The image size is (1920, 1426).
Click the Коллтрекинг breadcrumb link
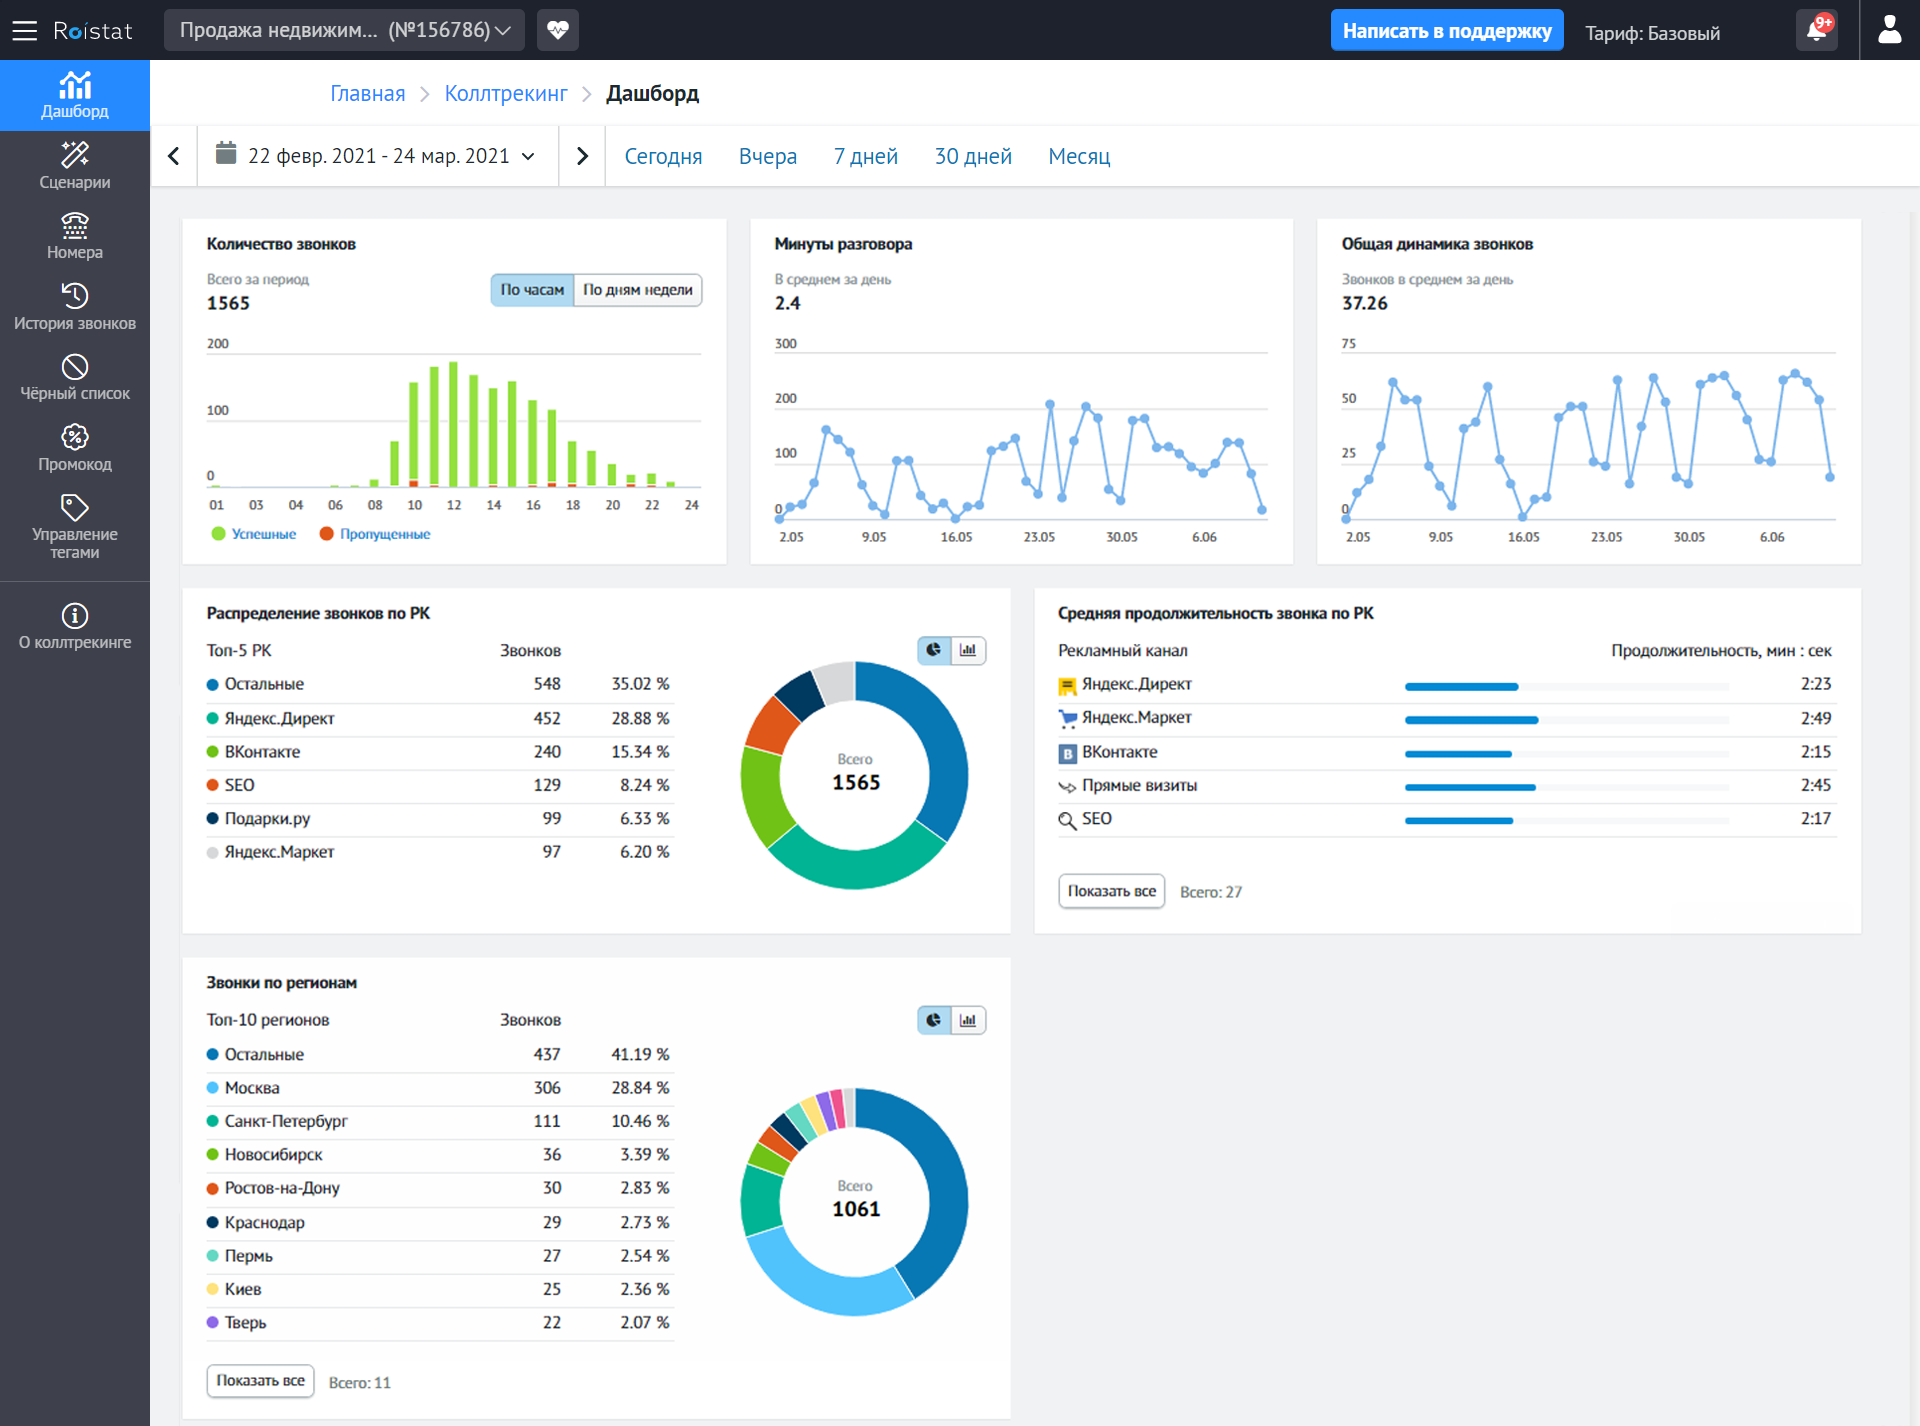click(x=505, y=93)
